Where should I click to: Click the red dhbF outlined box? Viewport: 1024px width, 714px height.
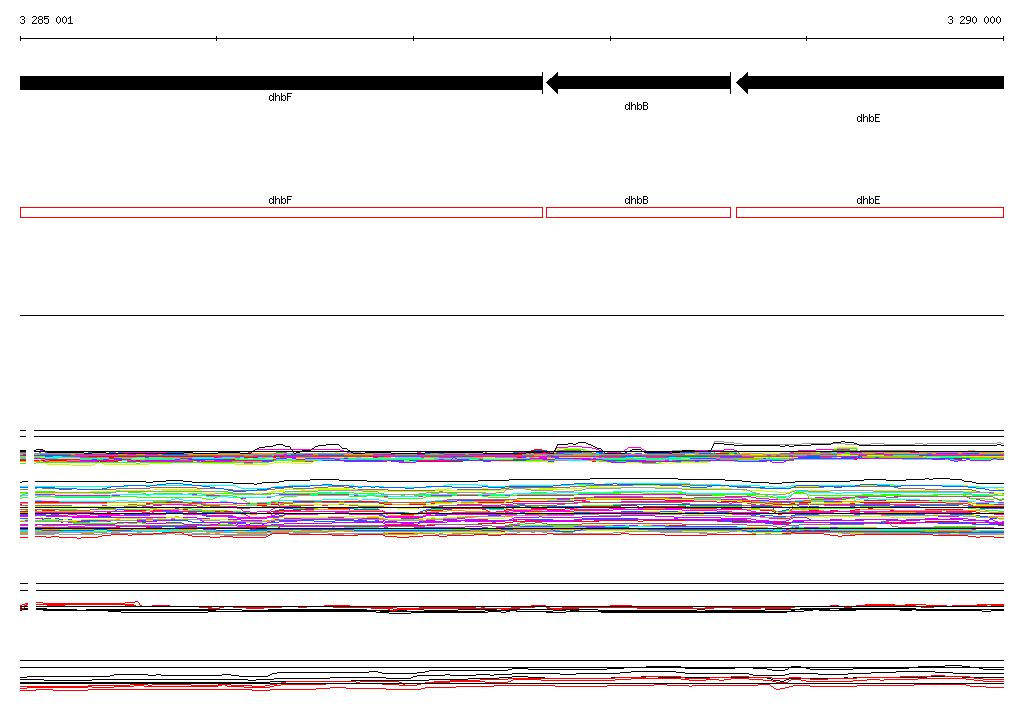[x=281, y=212]
